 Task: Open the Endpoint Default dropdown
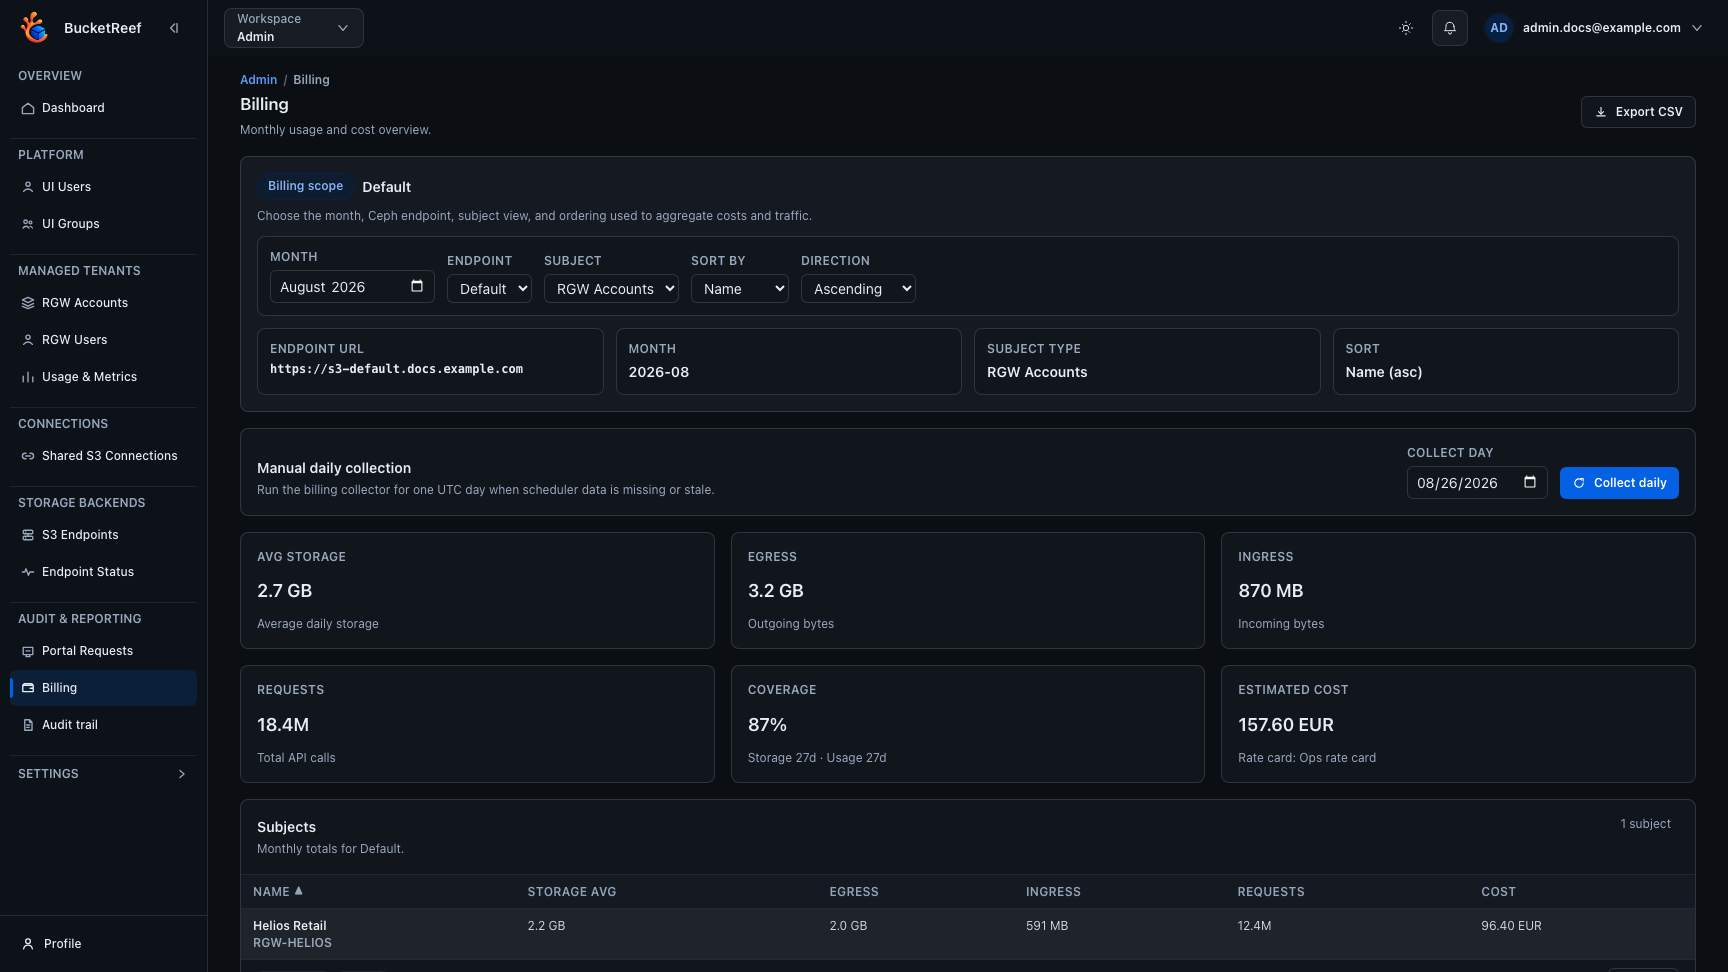coord(489,289)
